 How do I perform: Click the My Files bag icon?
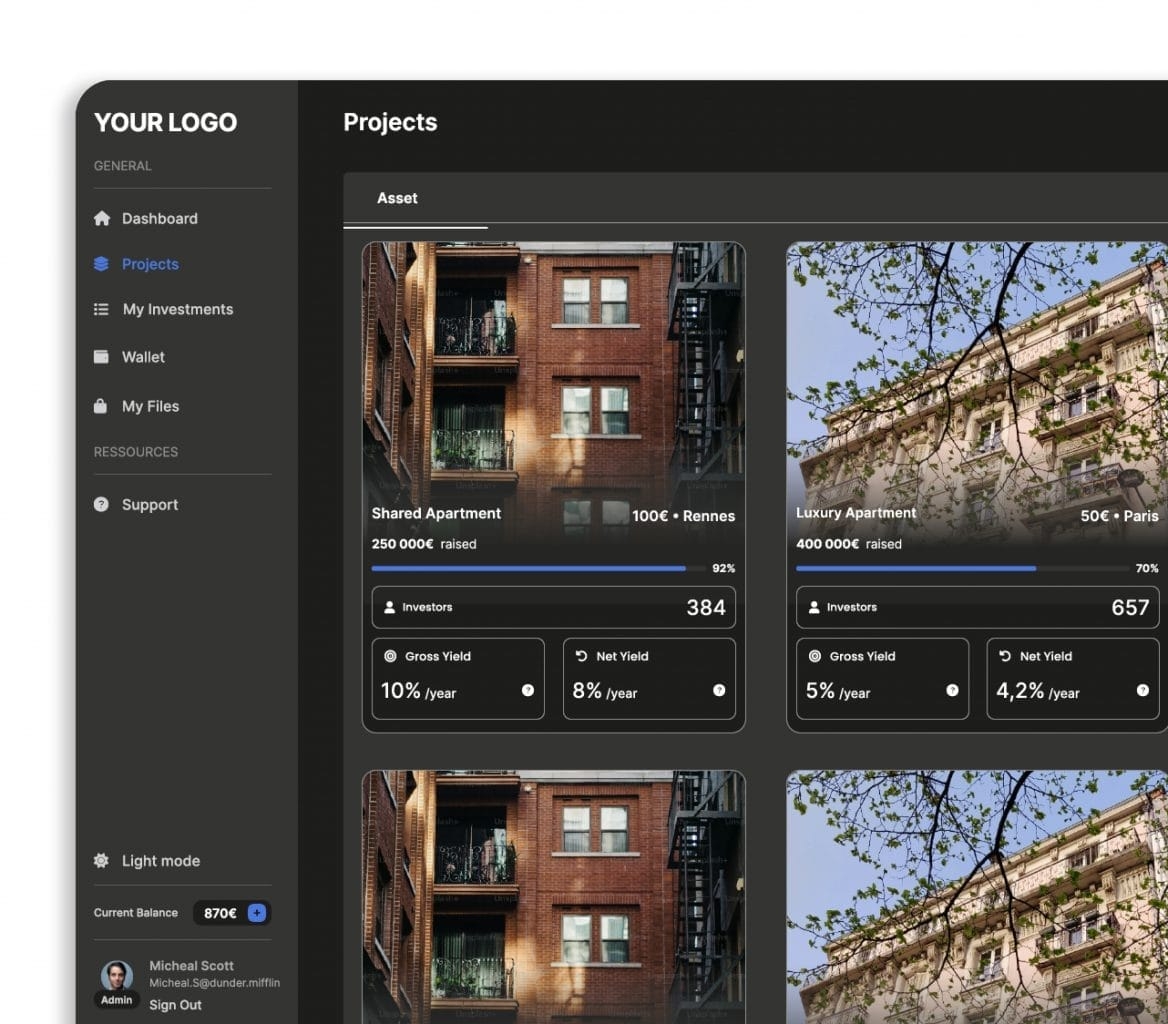101,406
